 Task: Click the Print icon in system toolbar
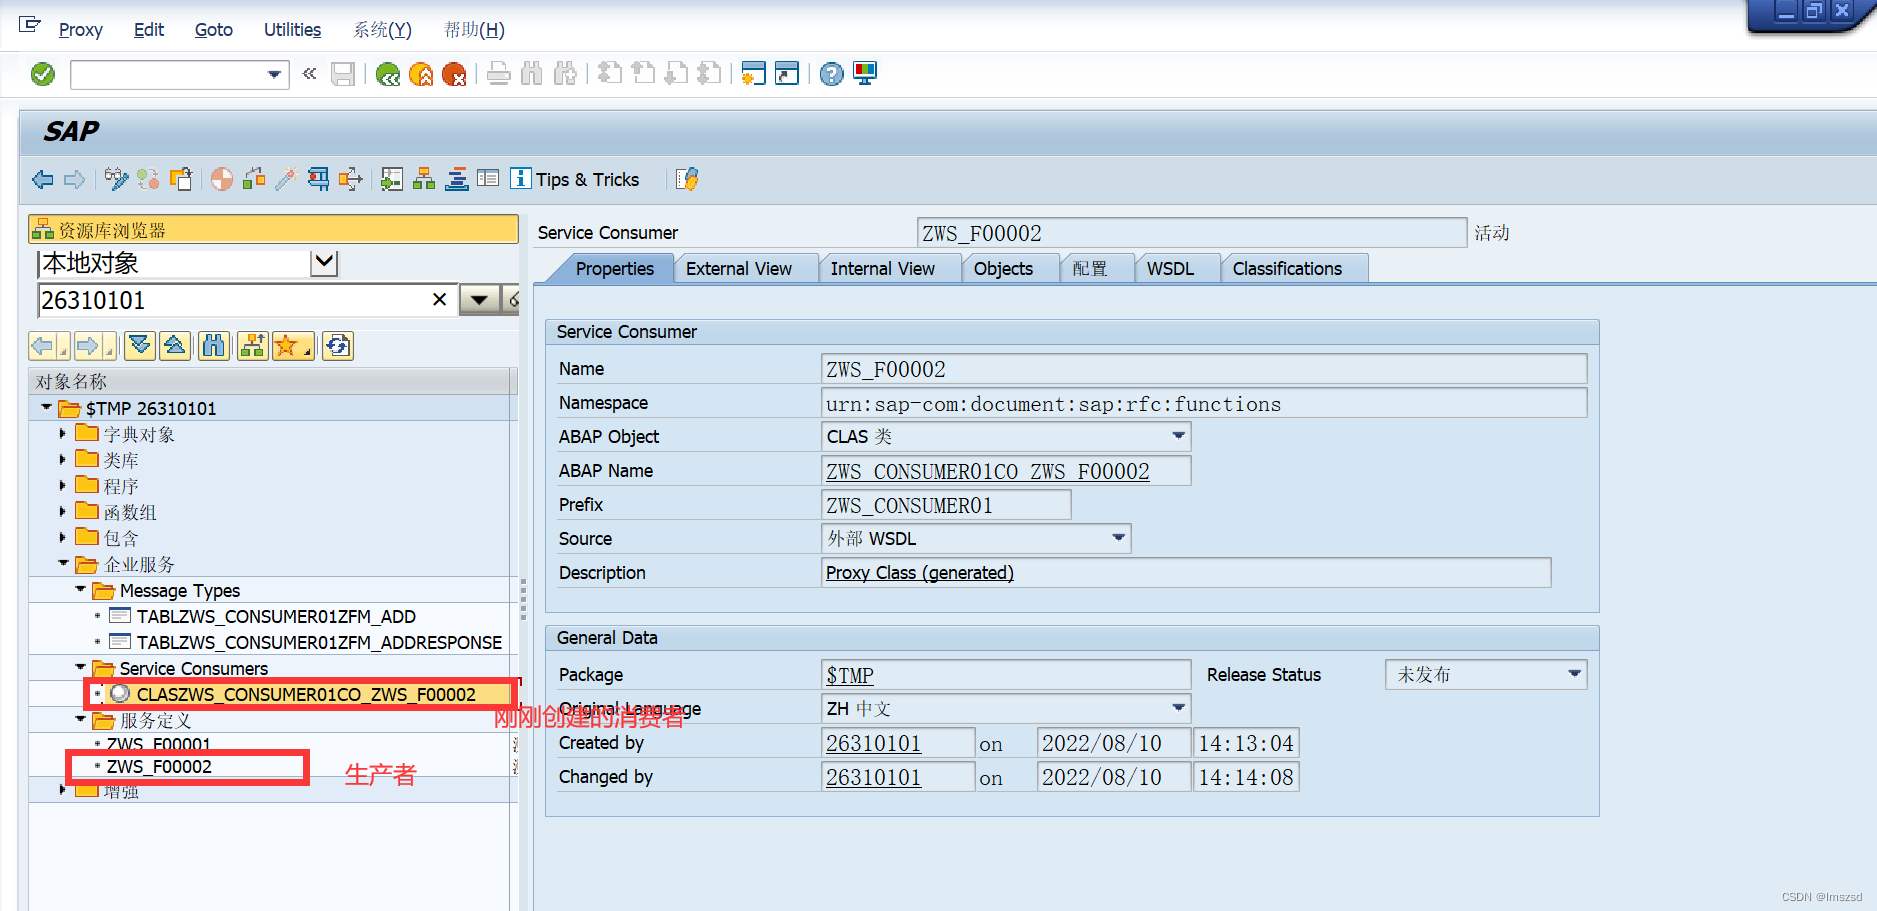(x=499, y=74)
